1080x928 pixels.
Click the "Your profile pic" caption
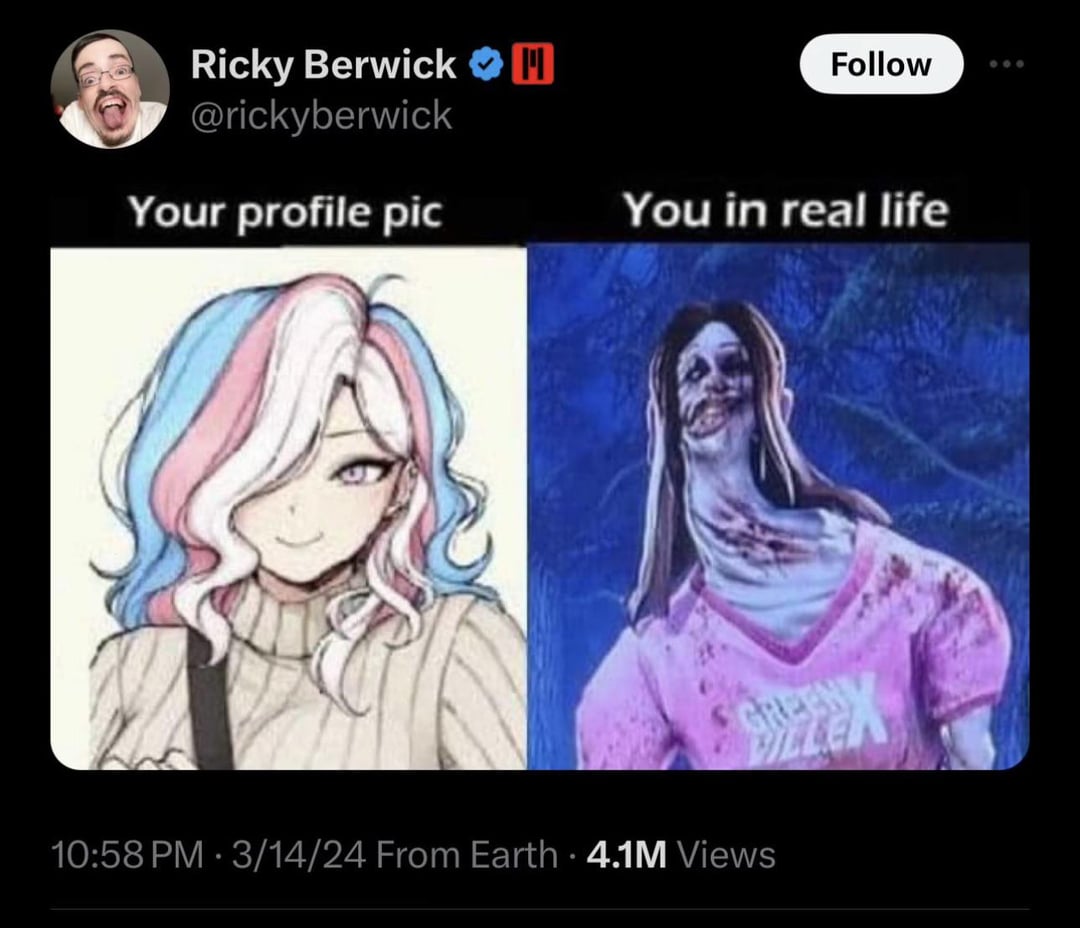[x=285, y=212]
